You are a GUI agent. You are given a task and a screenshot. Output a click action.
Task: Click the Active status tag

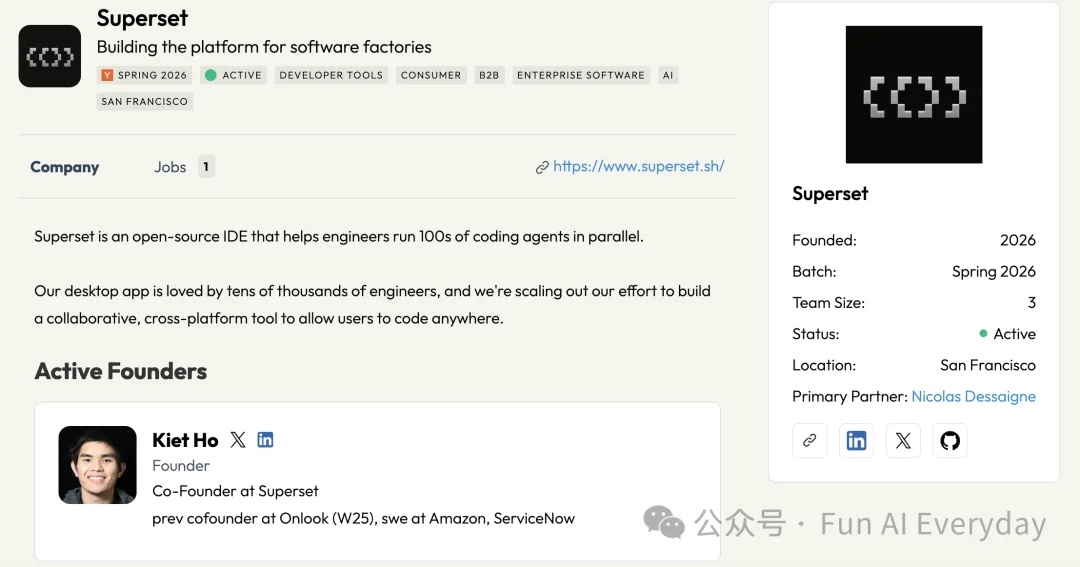coord(234,75)
